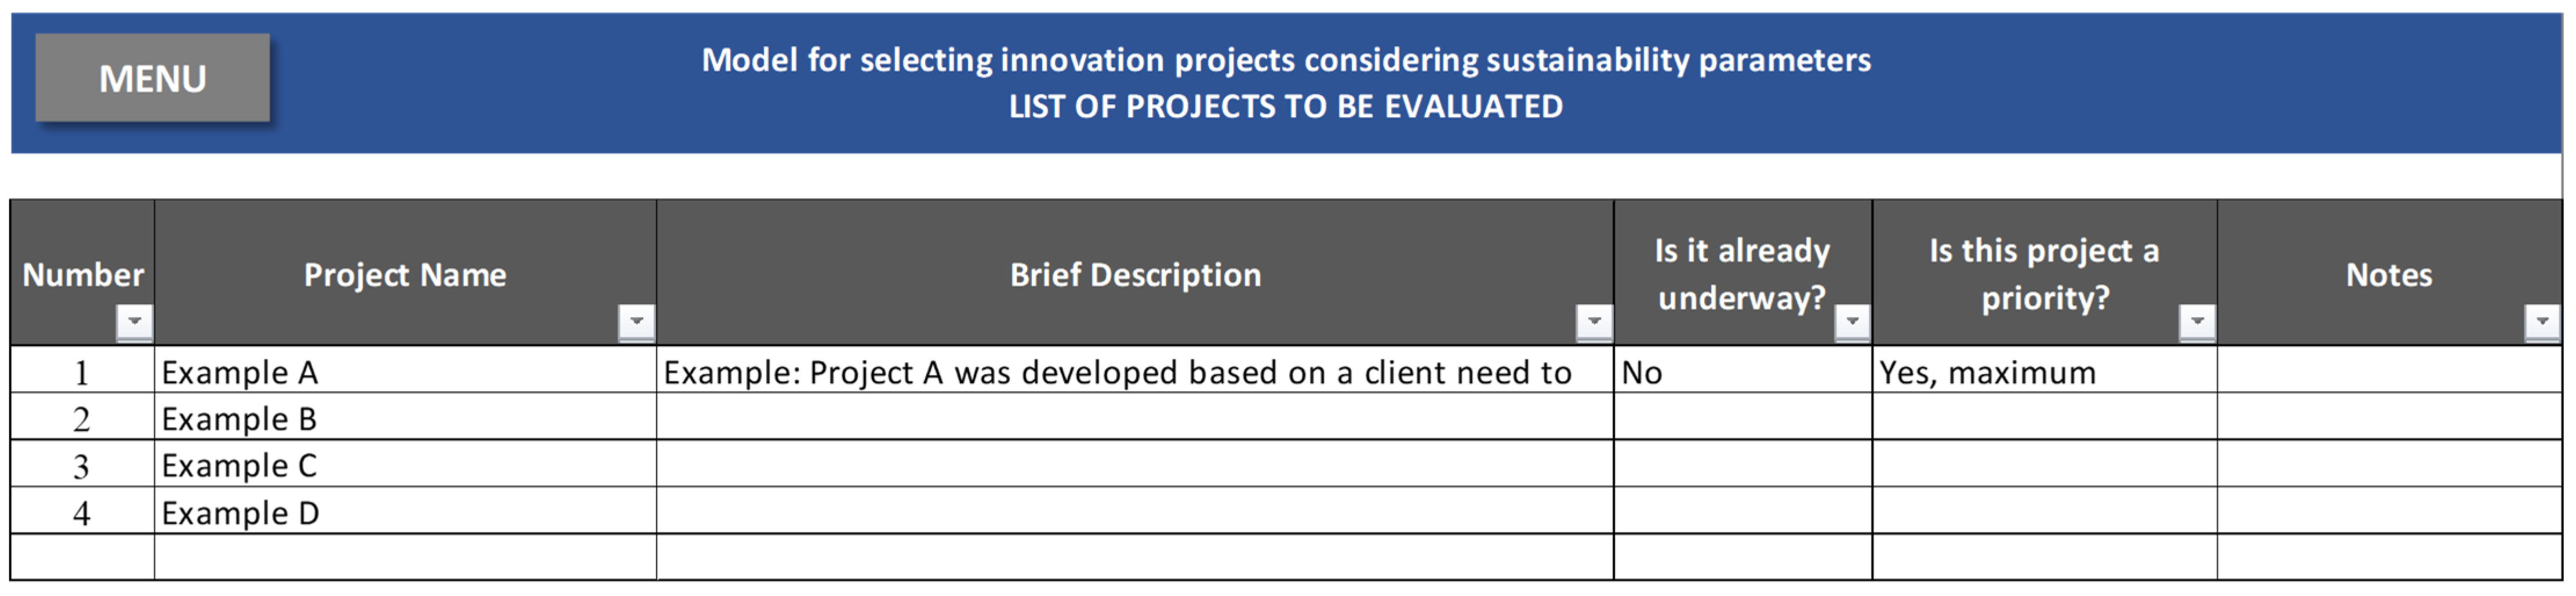Expand the Notes column filter arrow

[2542, 321]
